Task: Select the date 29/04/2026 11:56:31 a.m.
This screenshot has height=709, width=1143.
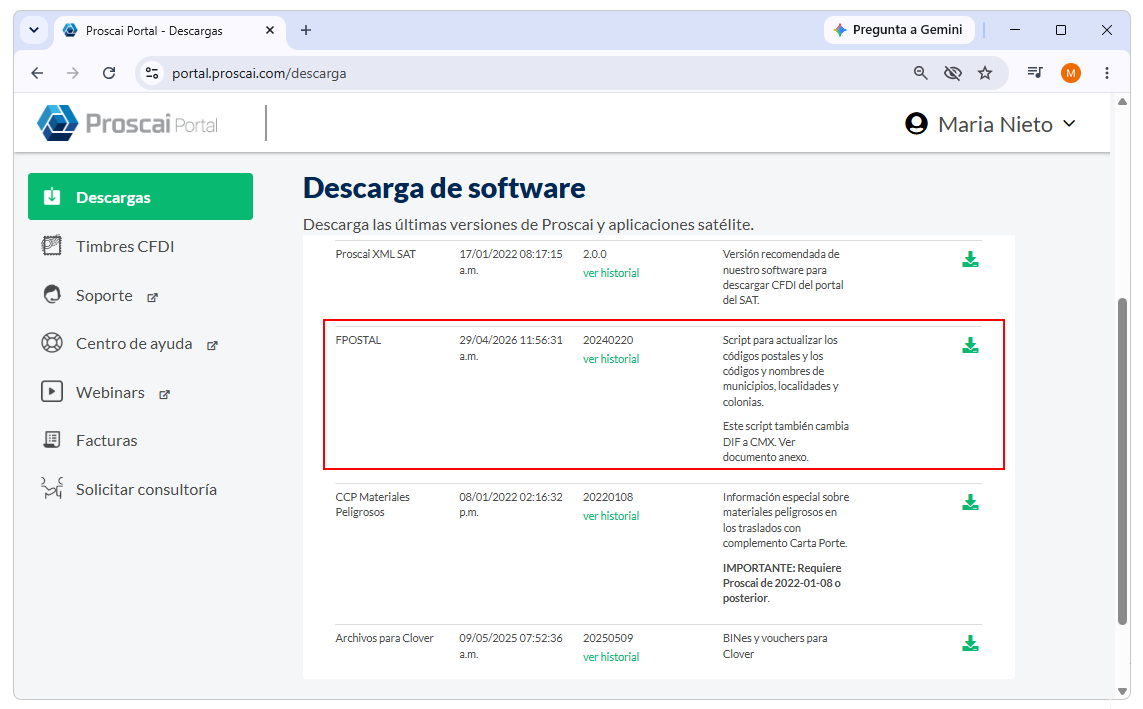Action: [511, 348]
